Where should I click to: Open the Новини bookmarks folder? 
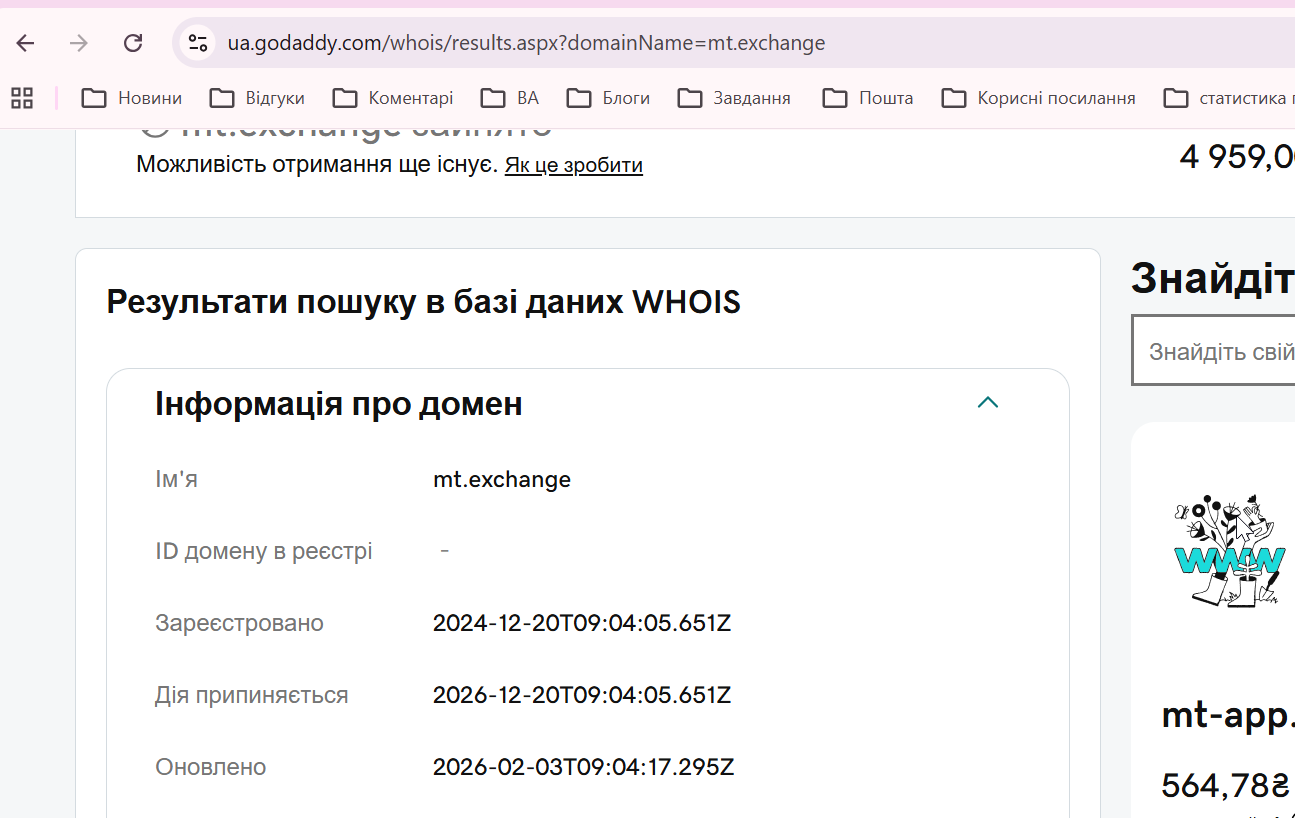pos(131,98)
